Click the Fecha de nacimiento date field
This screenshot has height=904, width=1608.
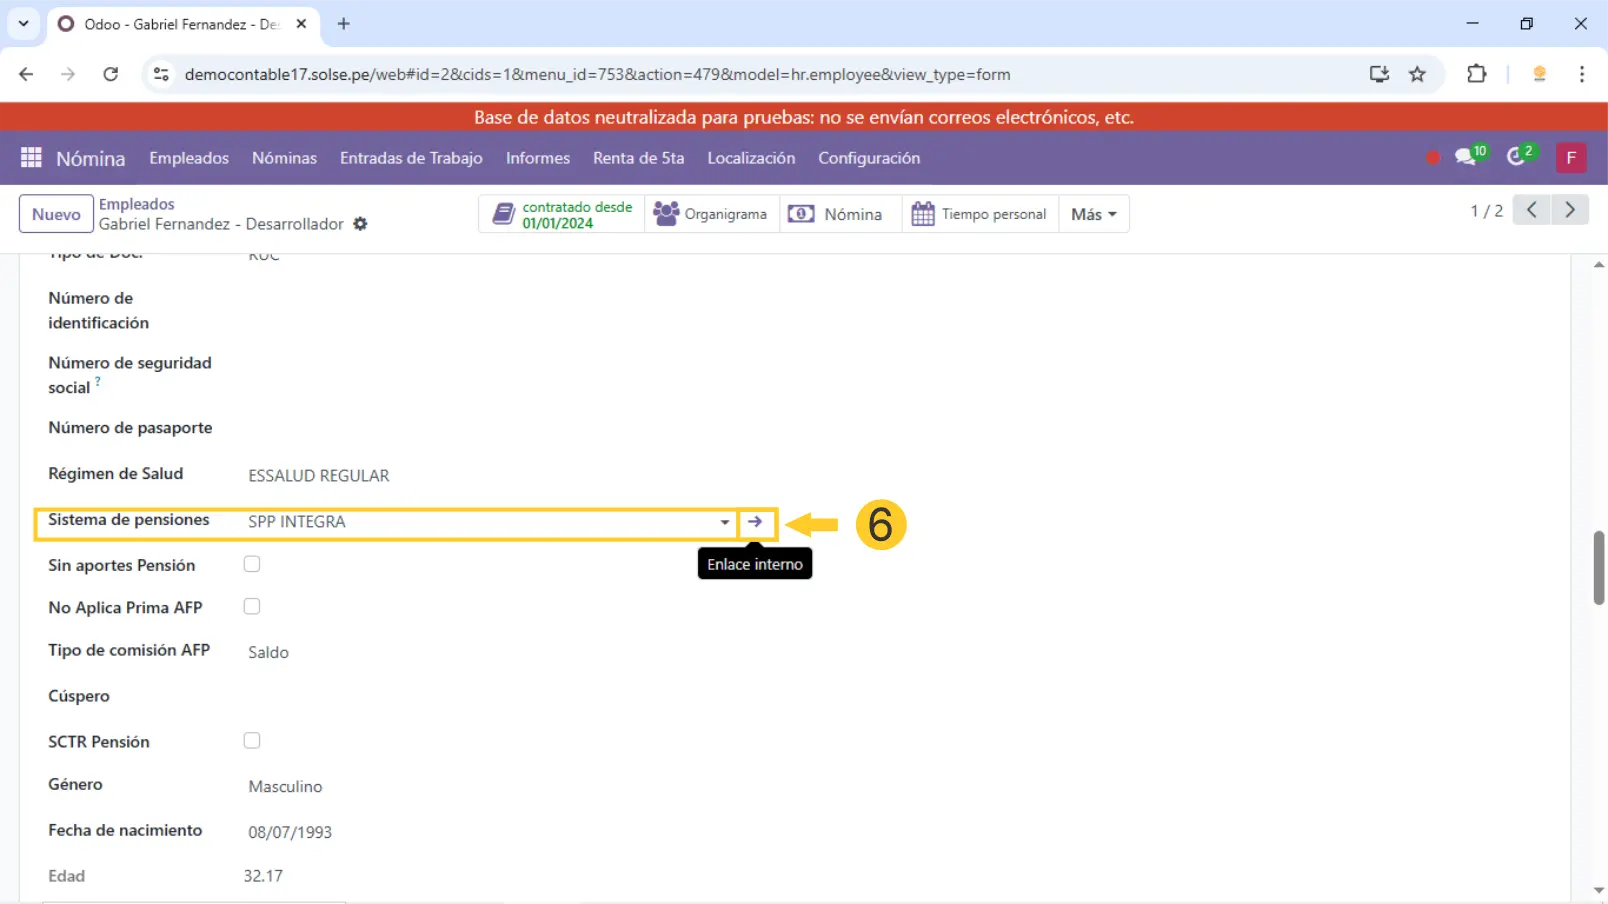tap(290, 832)
